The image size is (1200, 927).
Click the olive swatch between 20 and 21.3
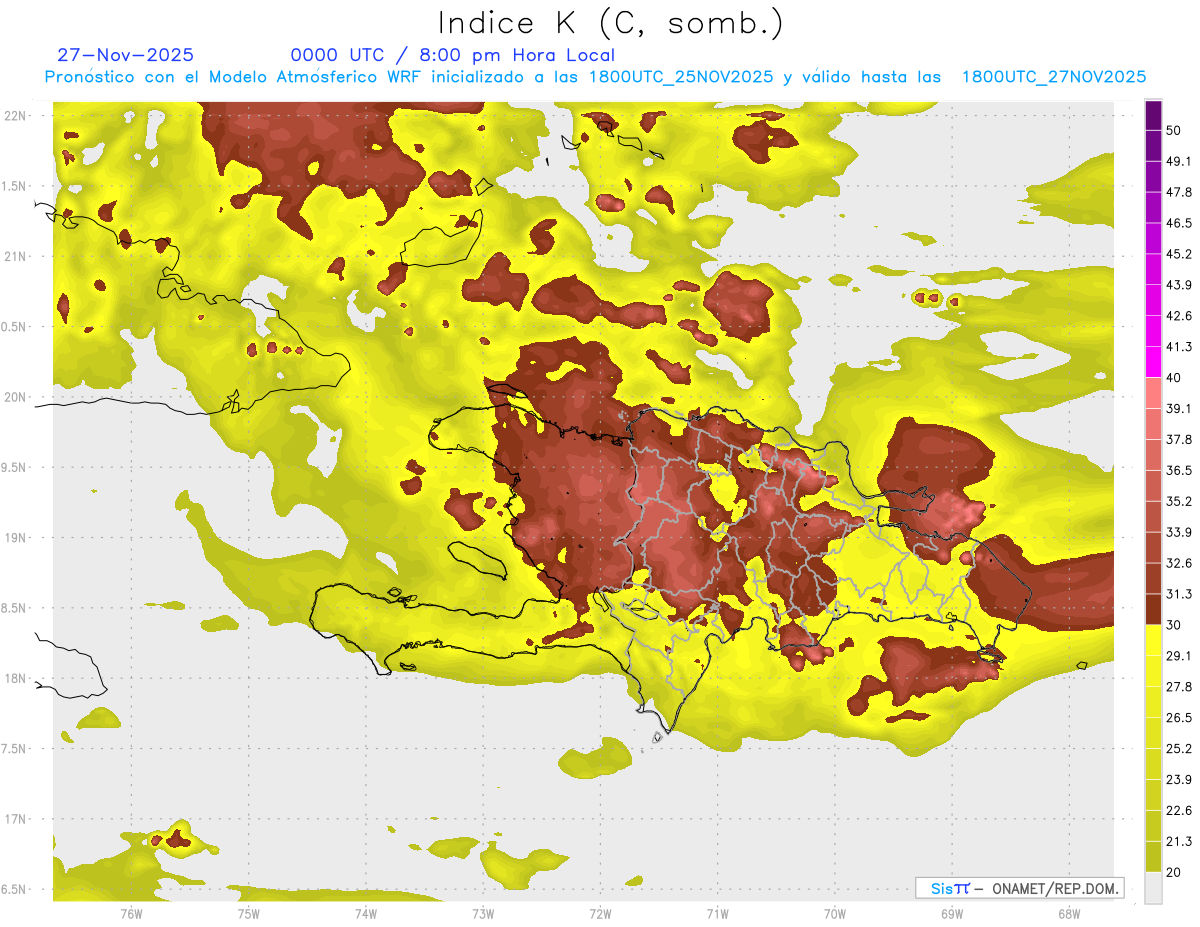[x=1153, y=856]
